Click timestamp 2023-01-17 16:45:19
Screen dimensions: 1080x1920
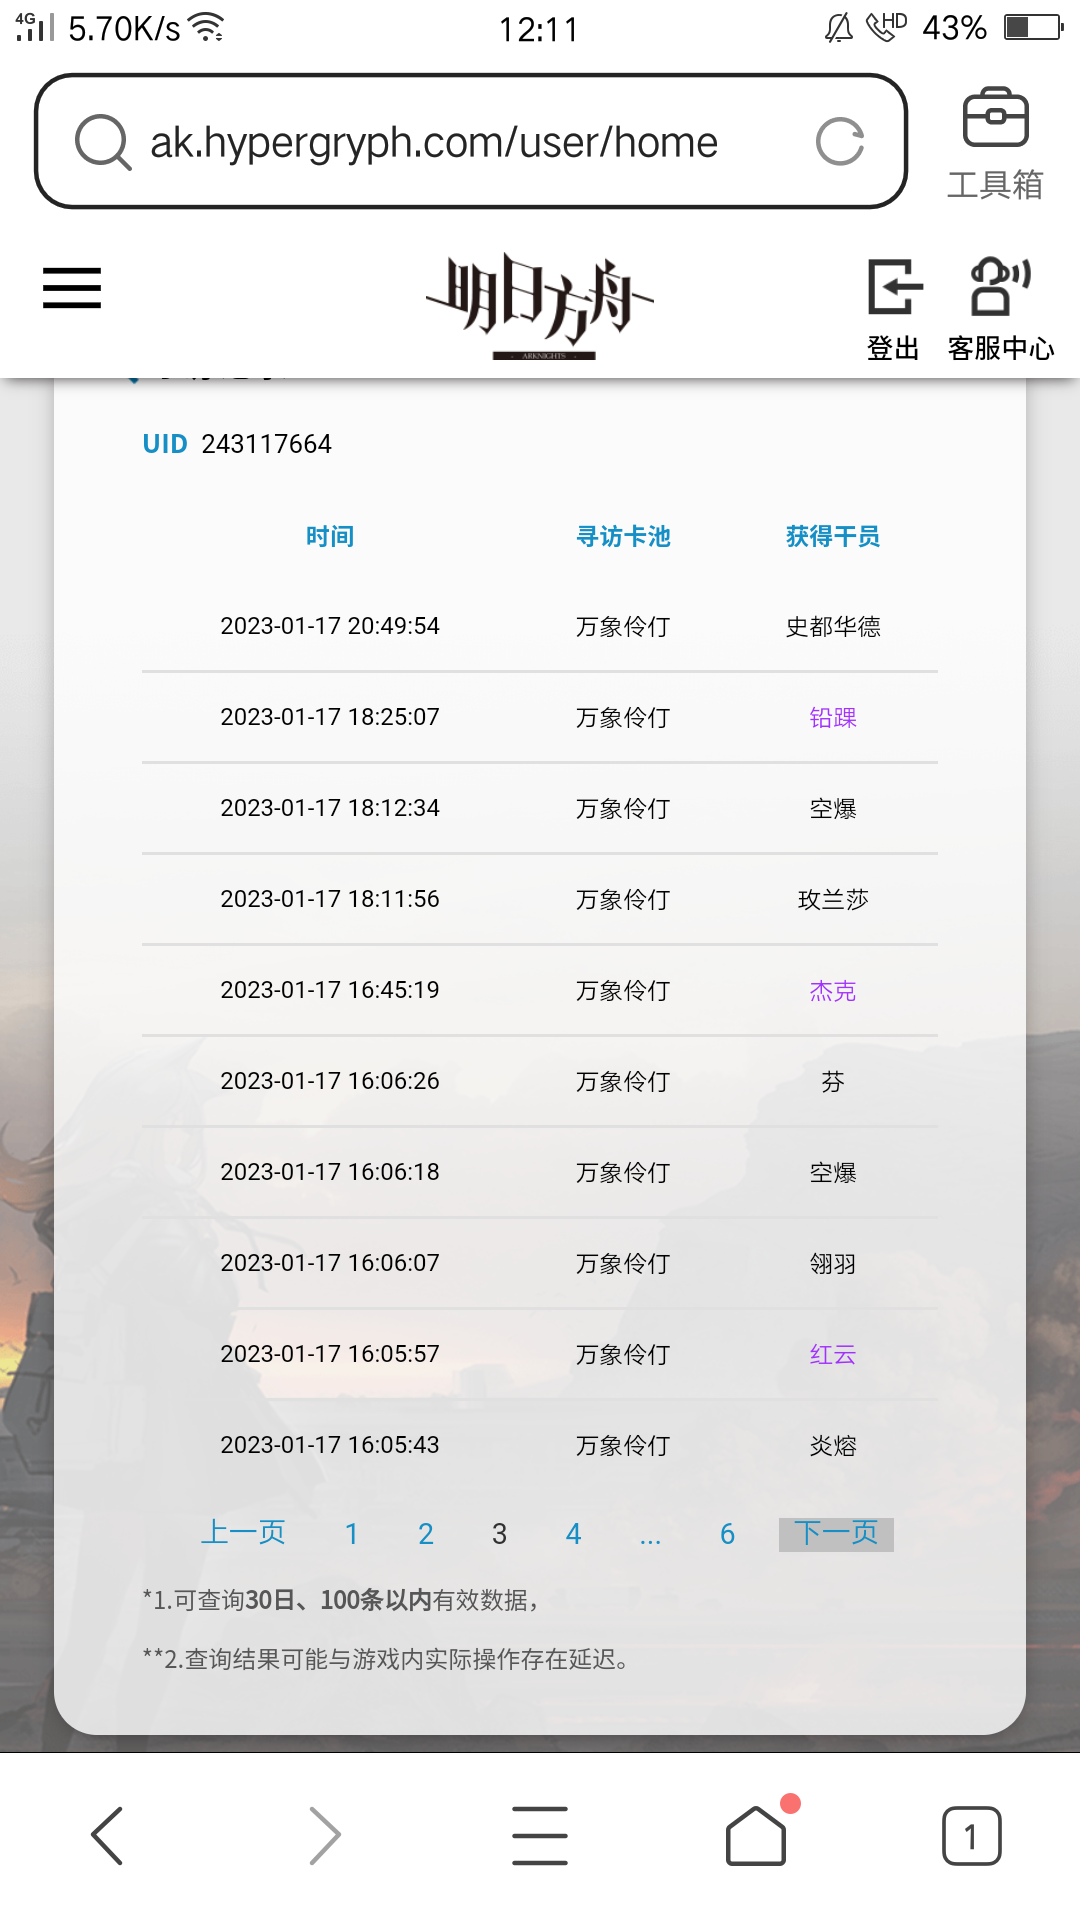click(x=330, y=990)
